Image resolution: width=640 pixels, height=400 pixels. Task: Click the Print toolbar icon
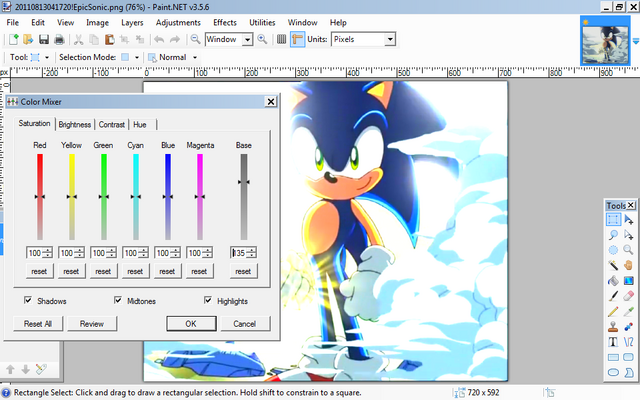[59, 40]
